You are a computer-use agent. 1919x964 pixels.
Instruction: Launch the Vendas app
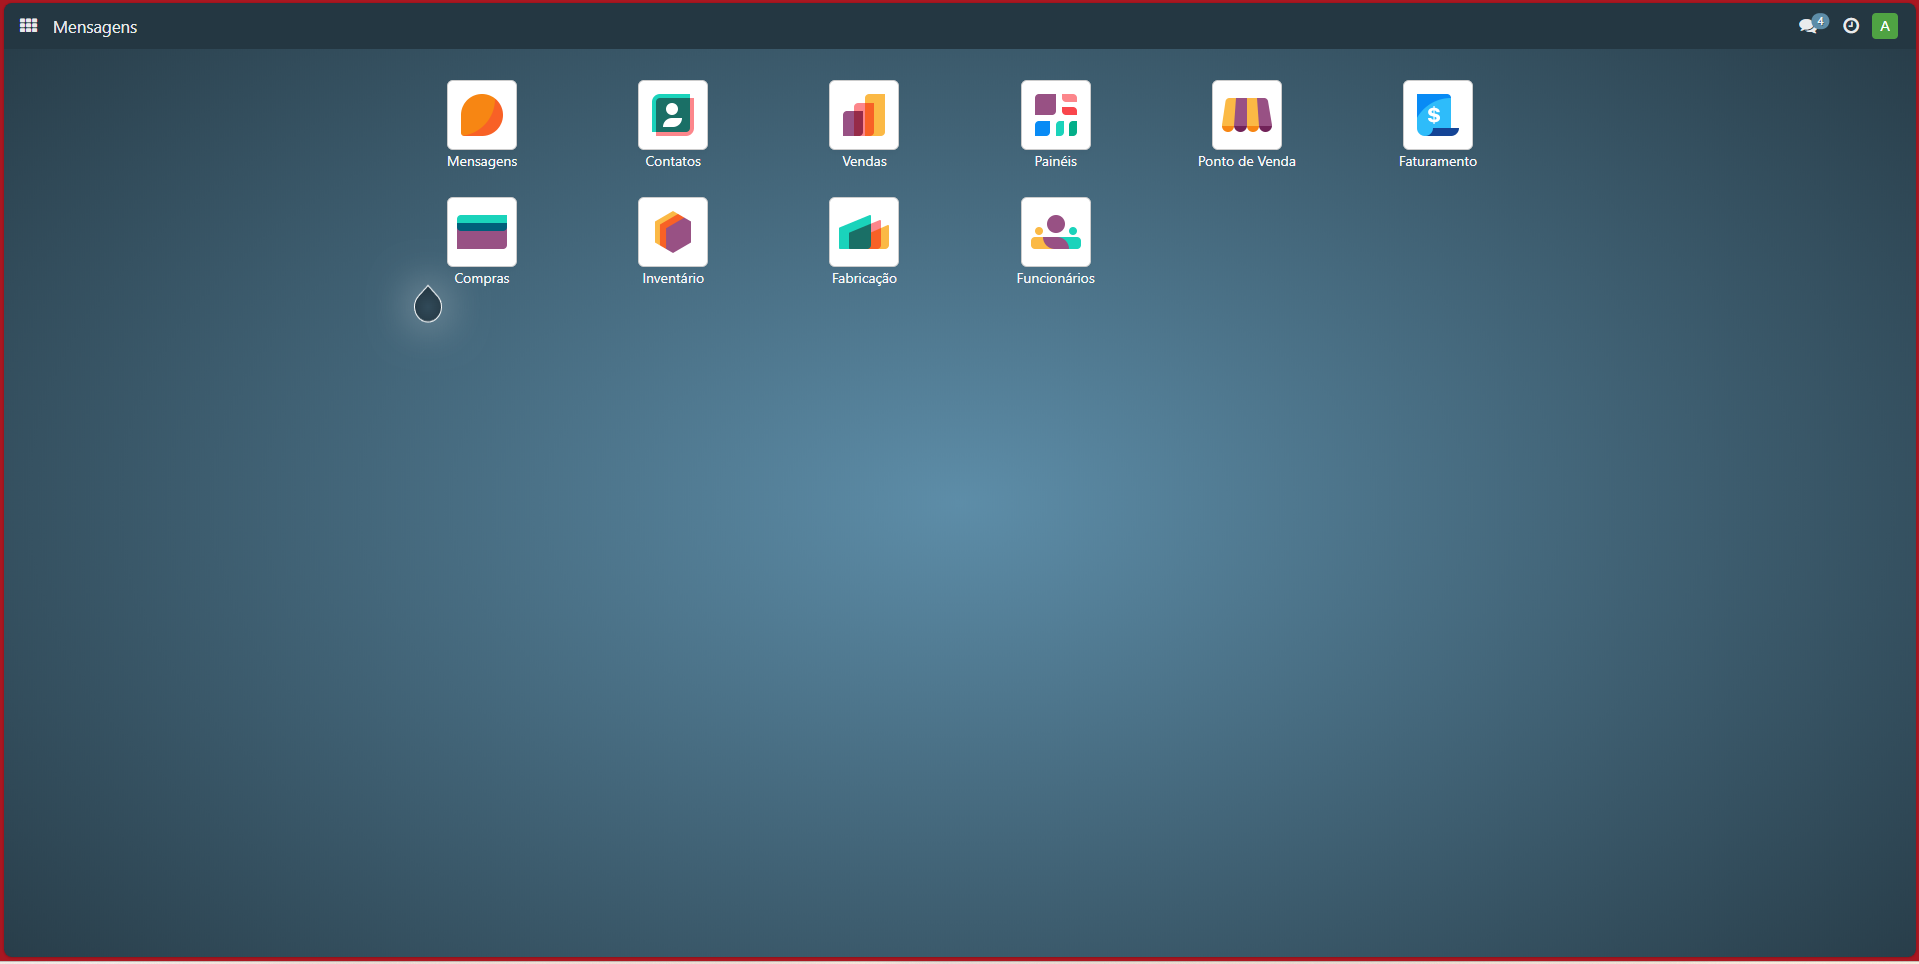pos(864,115)
